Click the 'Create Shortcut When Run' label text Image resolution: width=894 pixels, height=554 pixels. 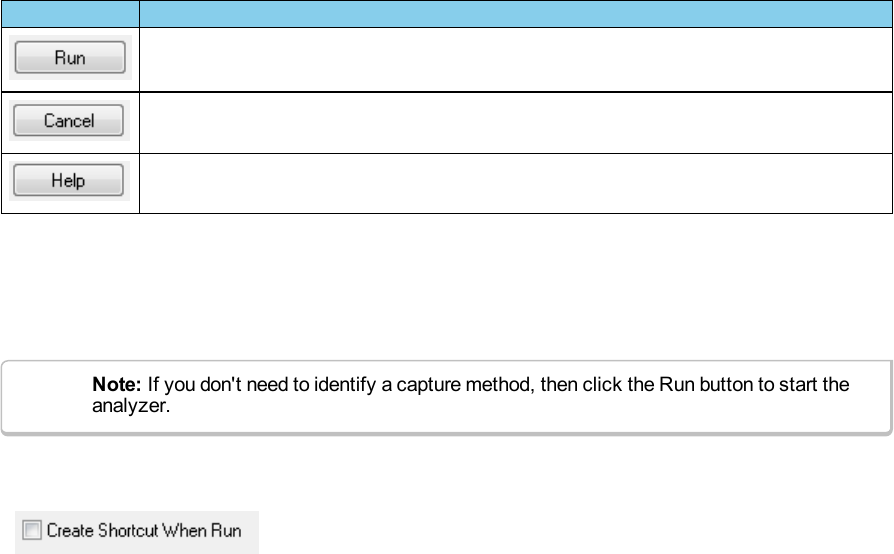[144, 531]
